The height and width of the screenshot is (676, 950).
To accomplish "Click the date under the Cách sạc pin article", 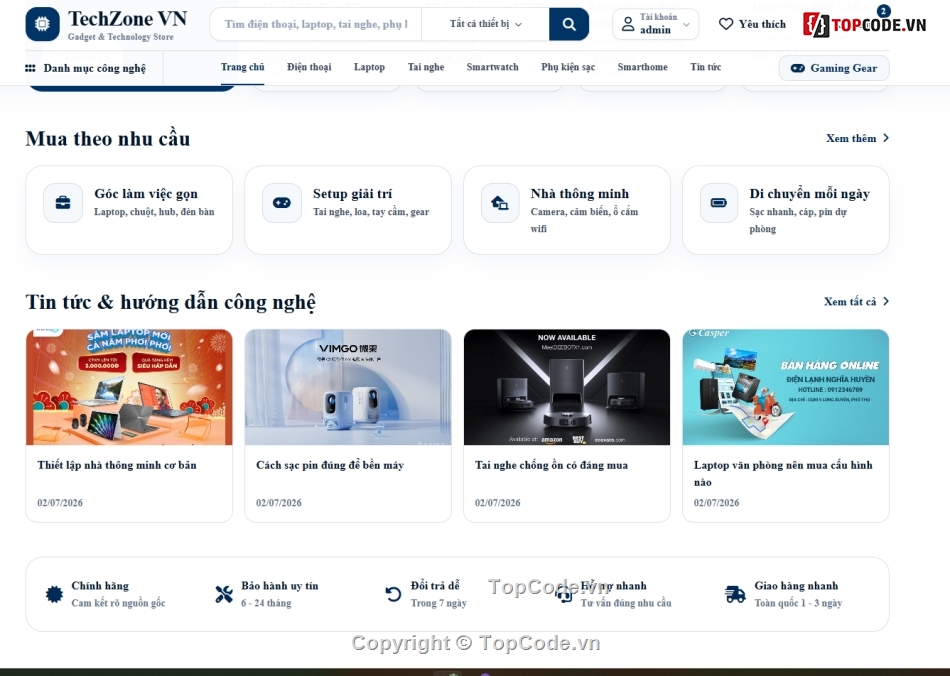I will (279, 503).
